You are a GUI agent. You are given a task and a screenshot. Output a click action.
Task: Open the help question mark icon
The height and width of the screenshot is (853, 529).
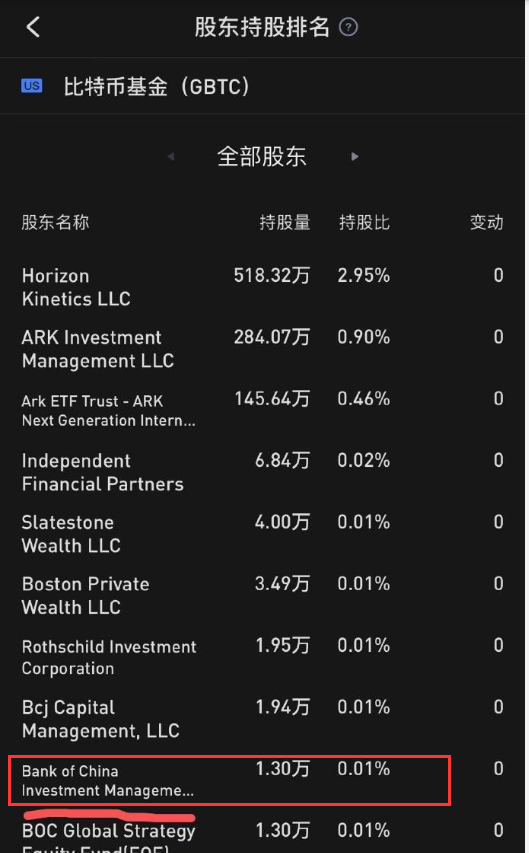coord(348,27)
